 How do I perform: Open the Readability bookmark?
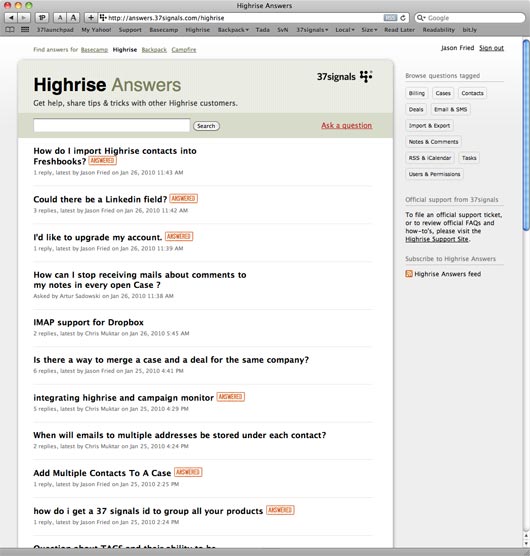click(x=438, y=30)
